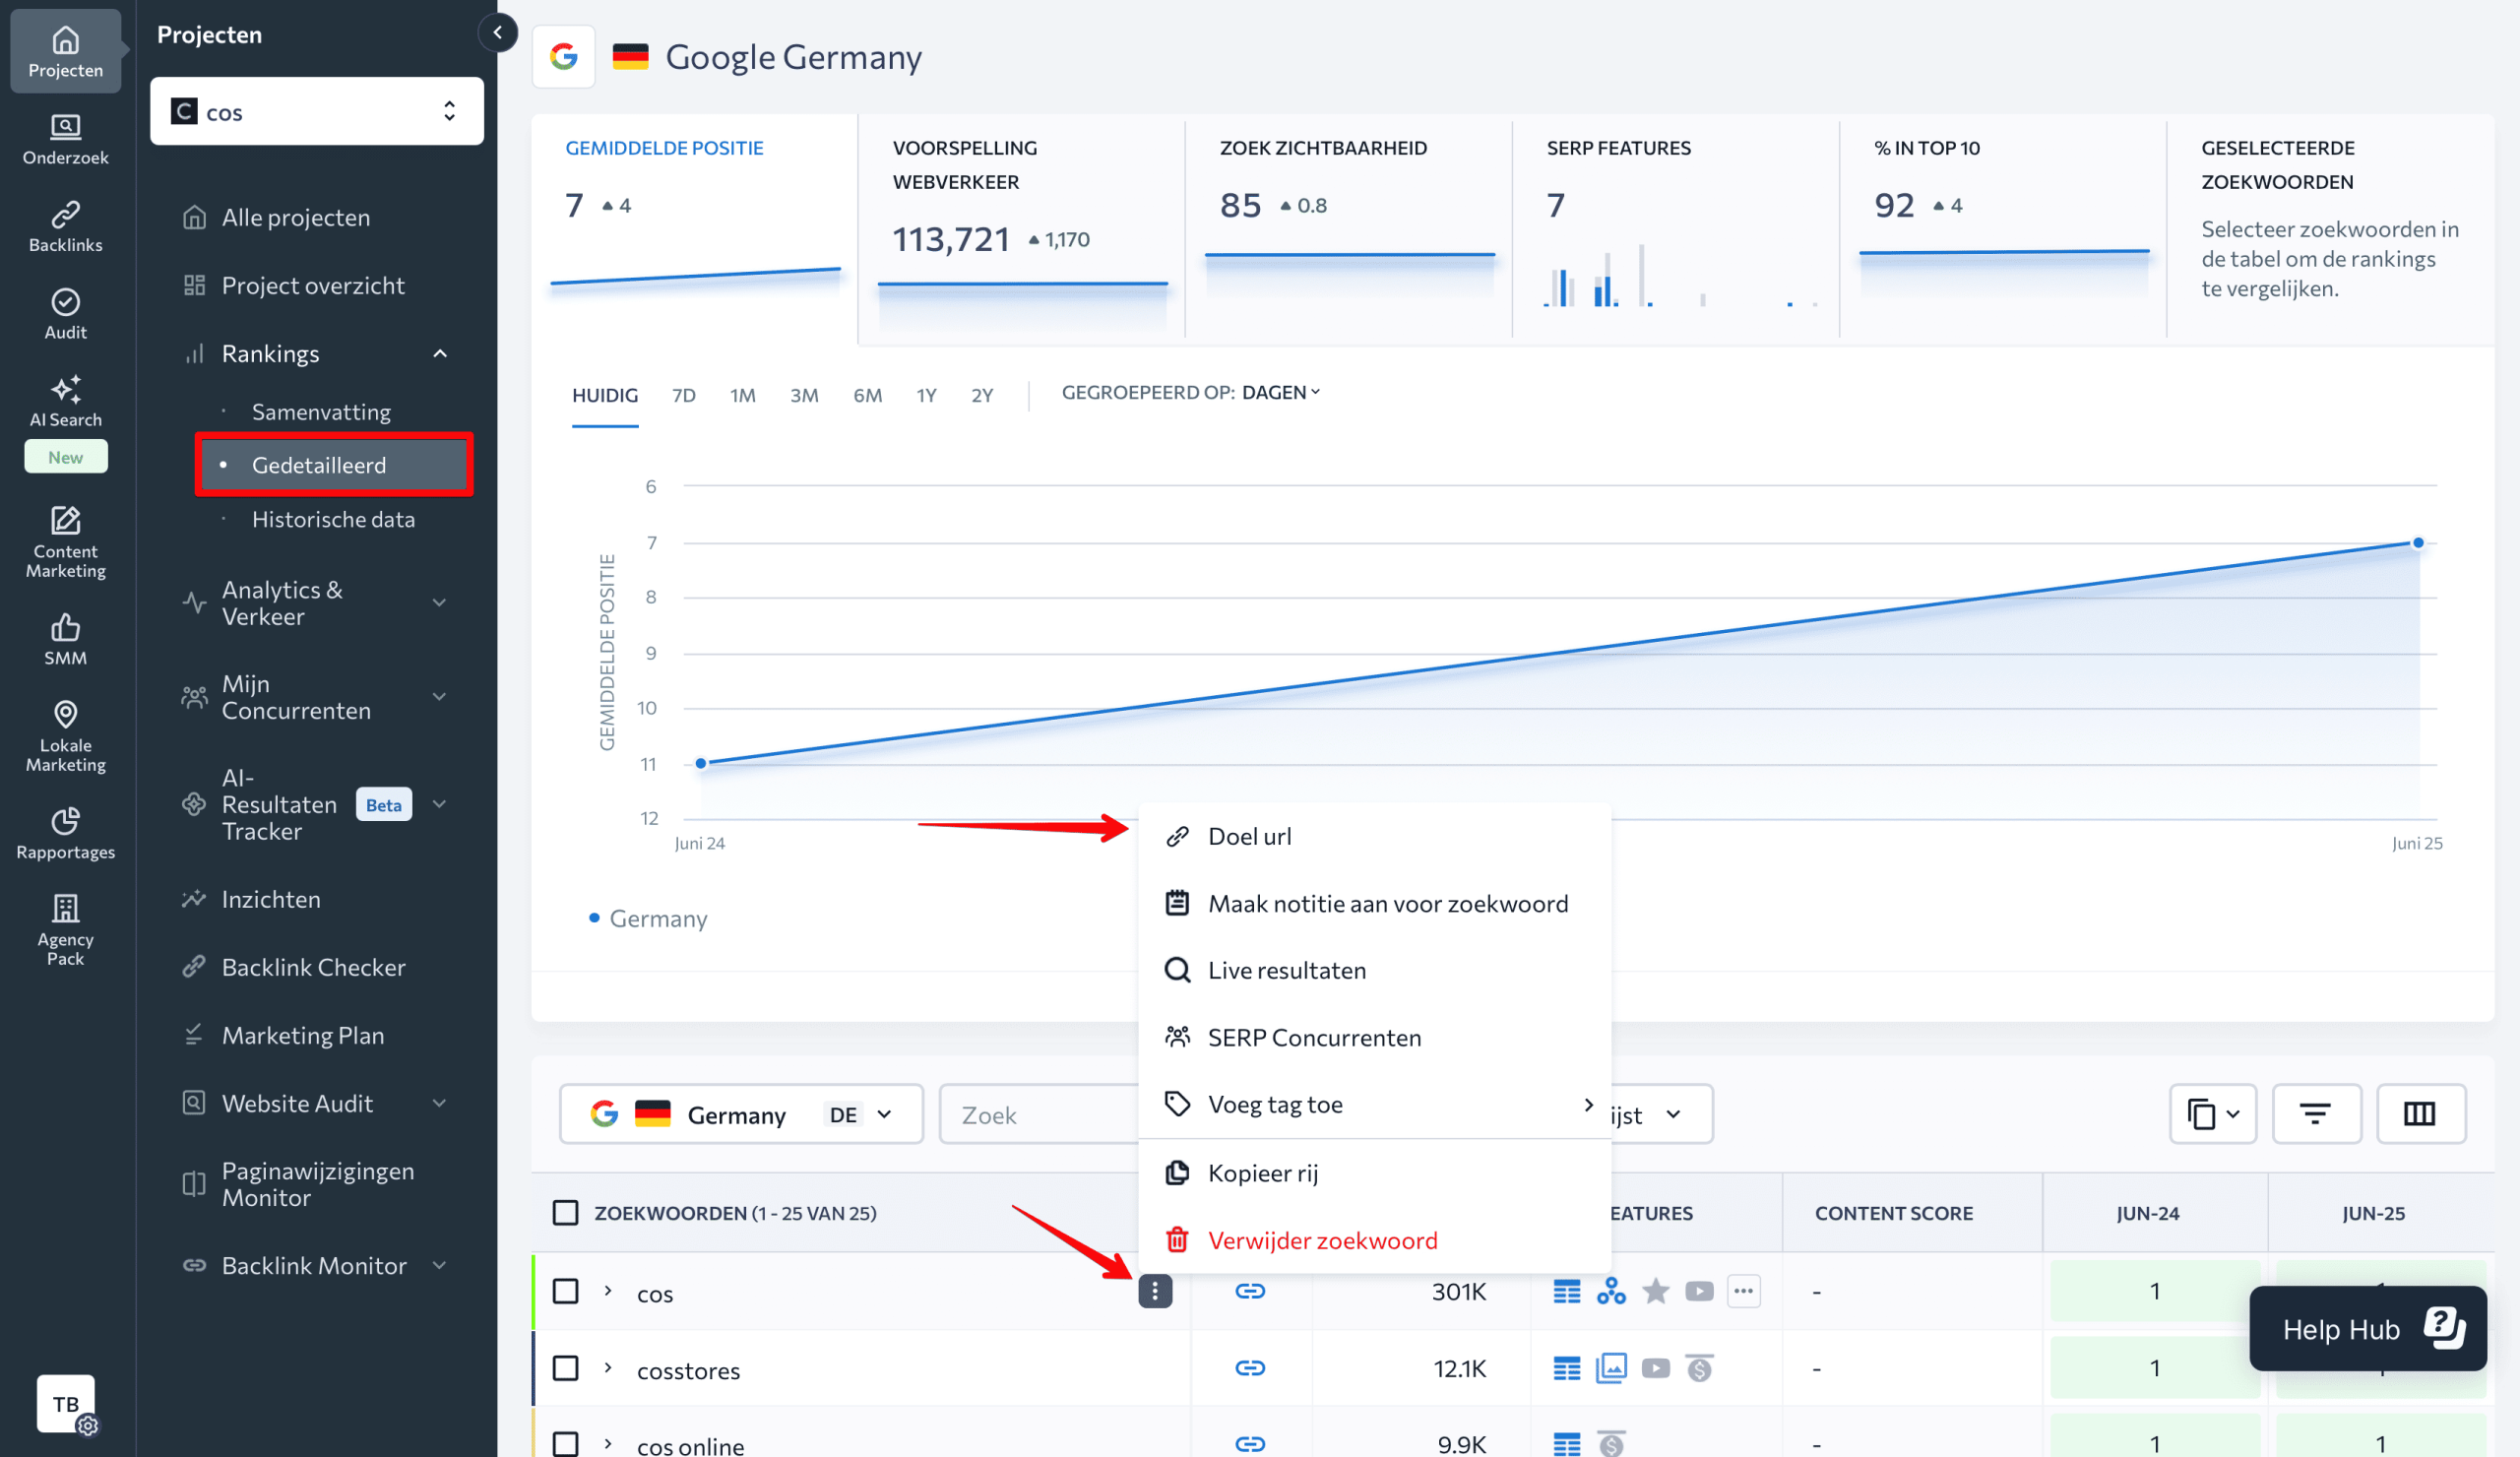Click the dollar SERP icon in cosstores row
Viewport: 2520px width, 1457px height.
[1699, 1368]
